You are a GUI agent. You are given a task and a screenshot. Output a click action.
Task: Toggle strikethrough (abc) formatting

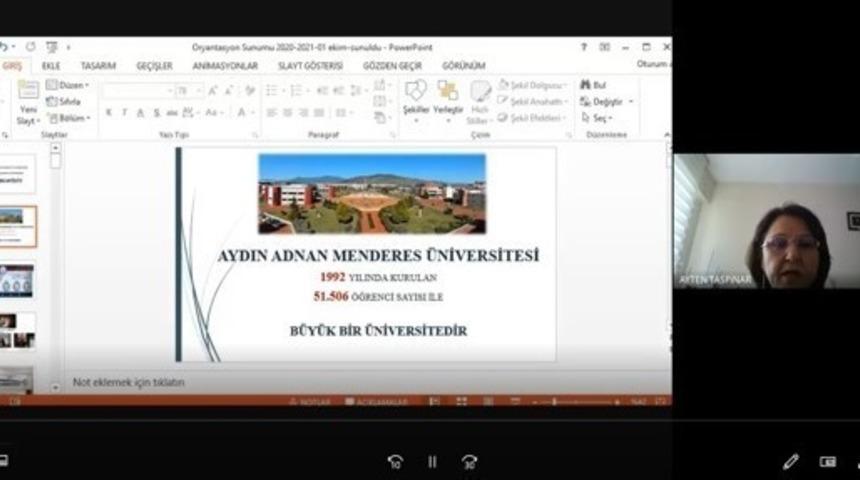172,113
